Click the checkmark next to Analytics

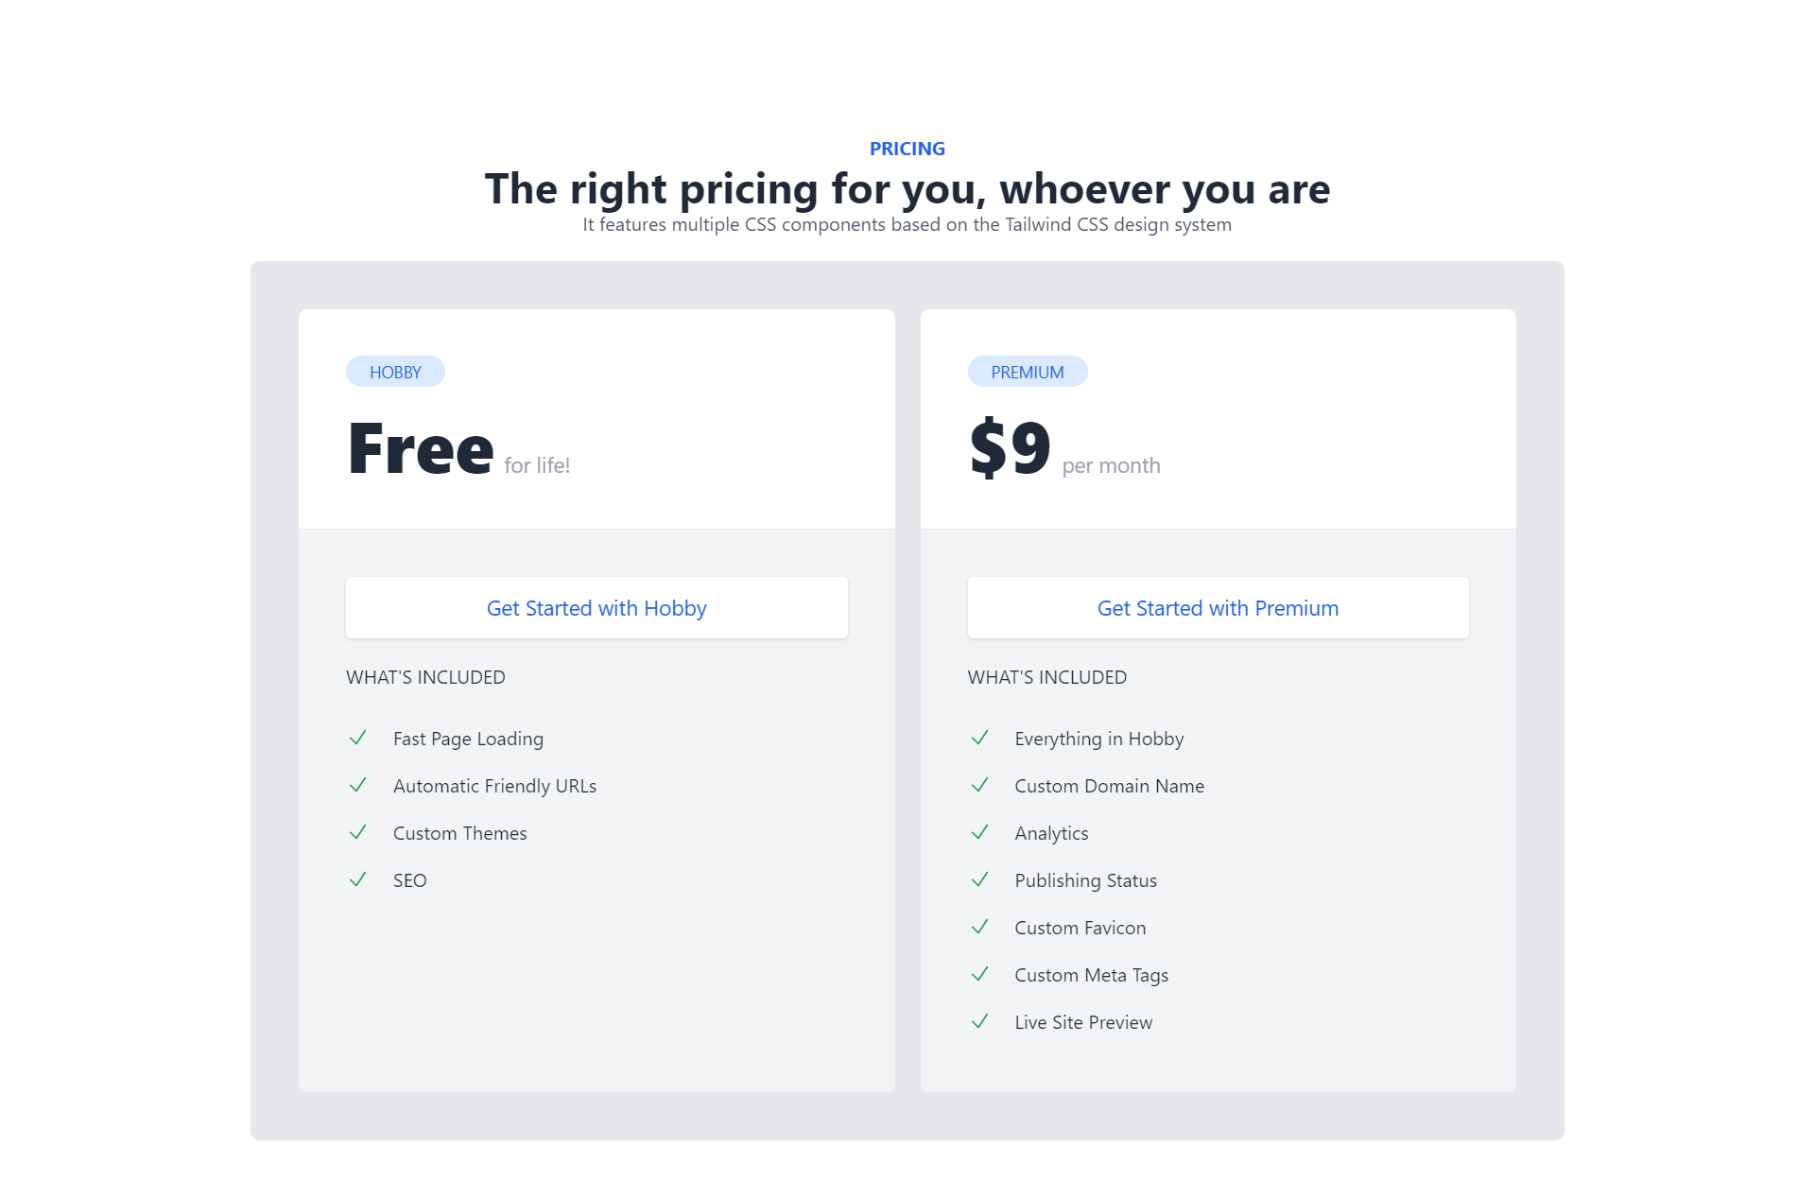[980, 832]
